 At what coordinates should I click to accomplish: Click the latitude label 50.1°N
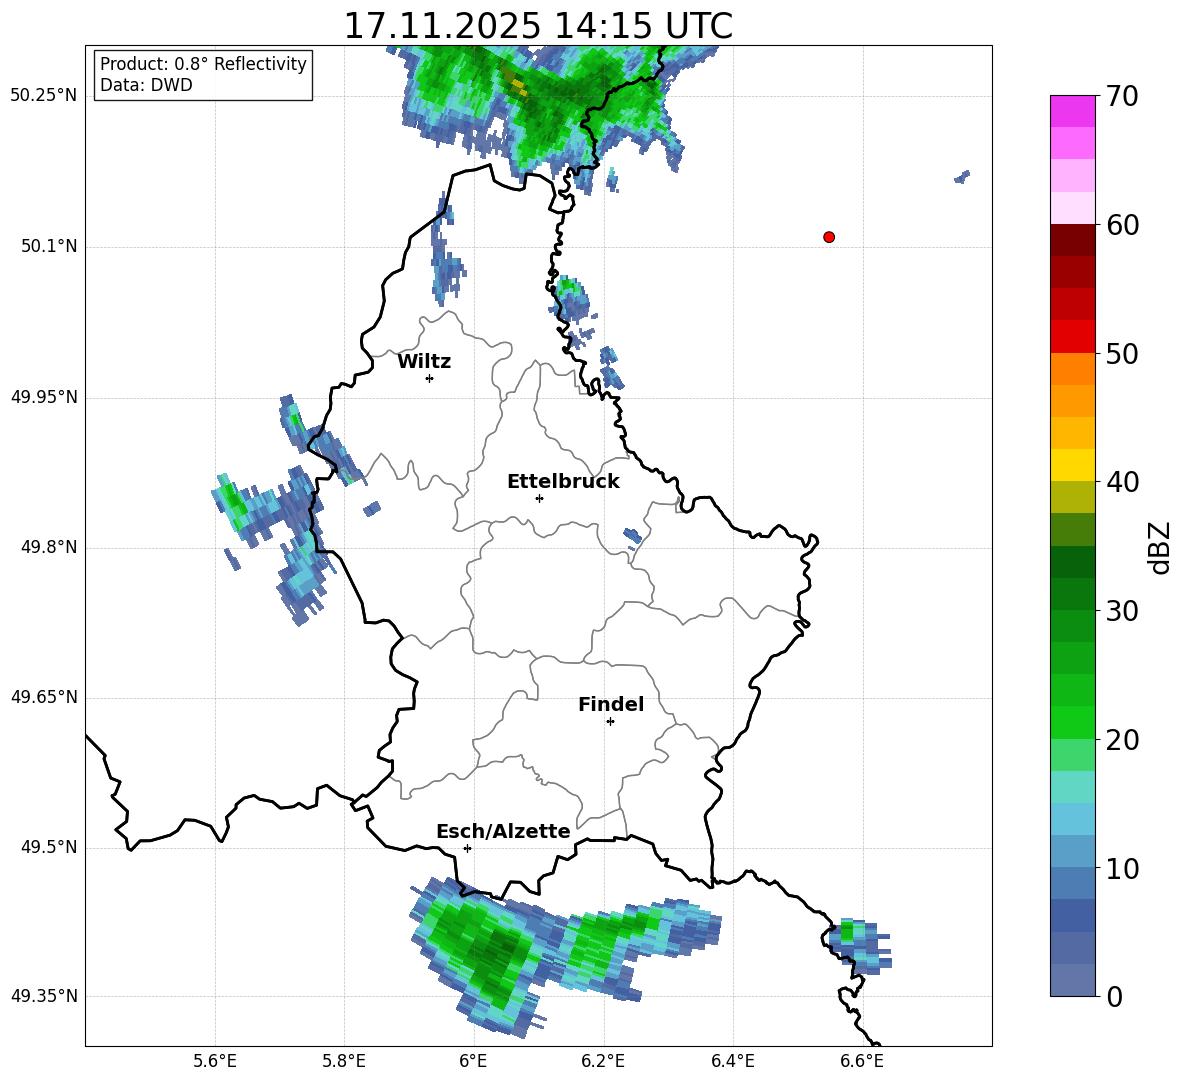(x=49, y=247)
